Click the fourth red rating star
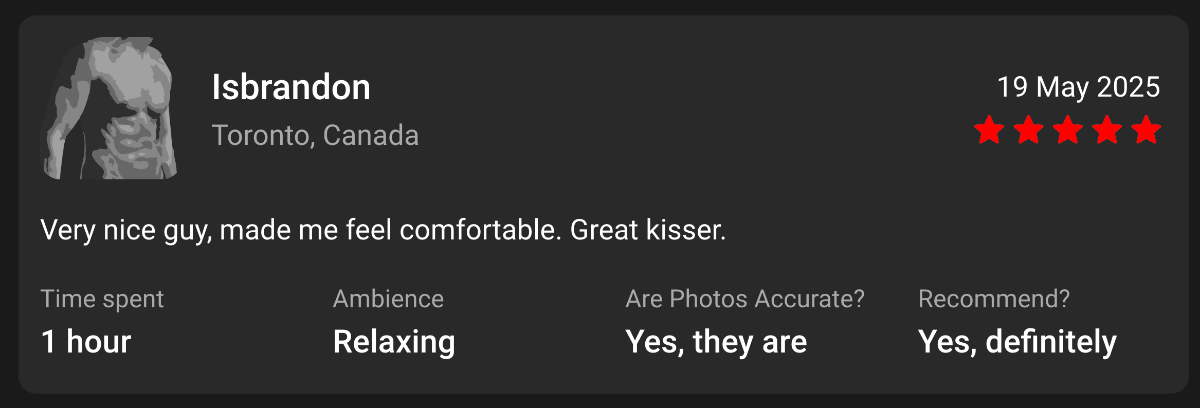Screen dimensions: 1200x408 pyautogui.click(x=1107, y=131)
